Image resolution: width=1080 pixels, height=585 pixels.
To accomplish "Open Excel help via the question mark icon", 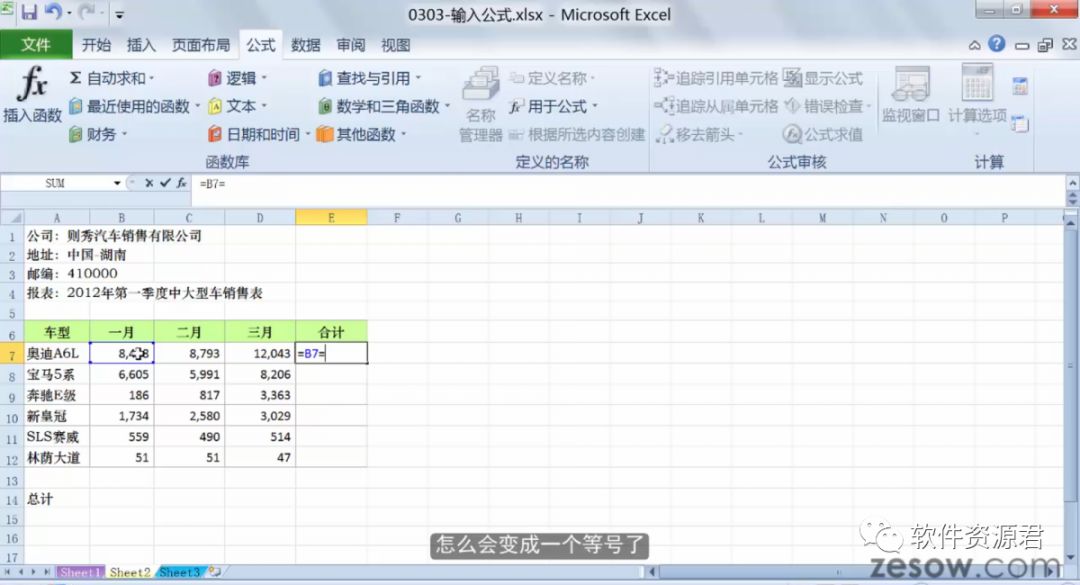I will (x=997, y=44).
